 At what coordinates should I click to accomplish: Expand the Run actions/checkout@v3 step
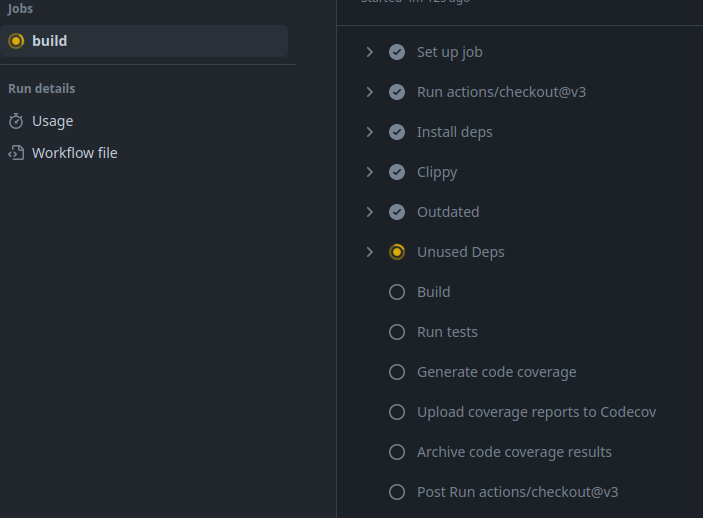[x=369, y=92]
